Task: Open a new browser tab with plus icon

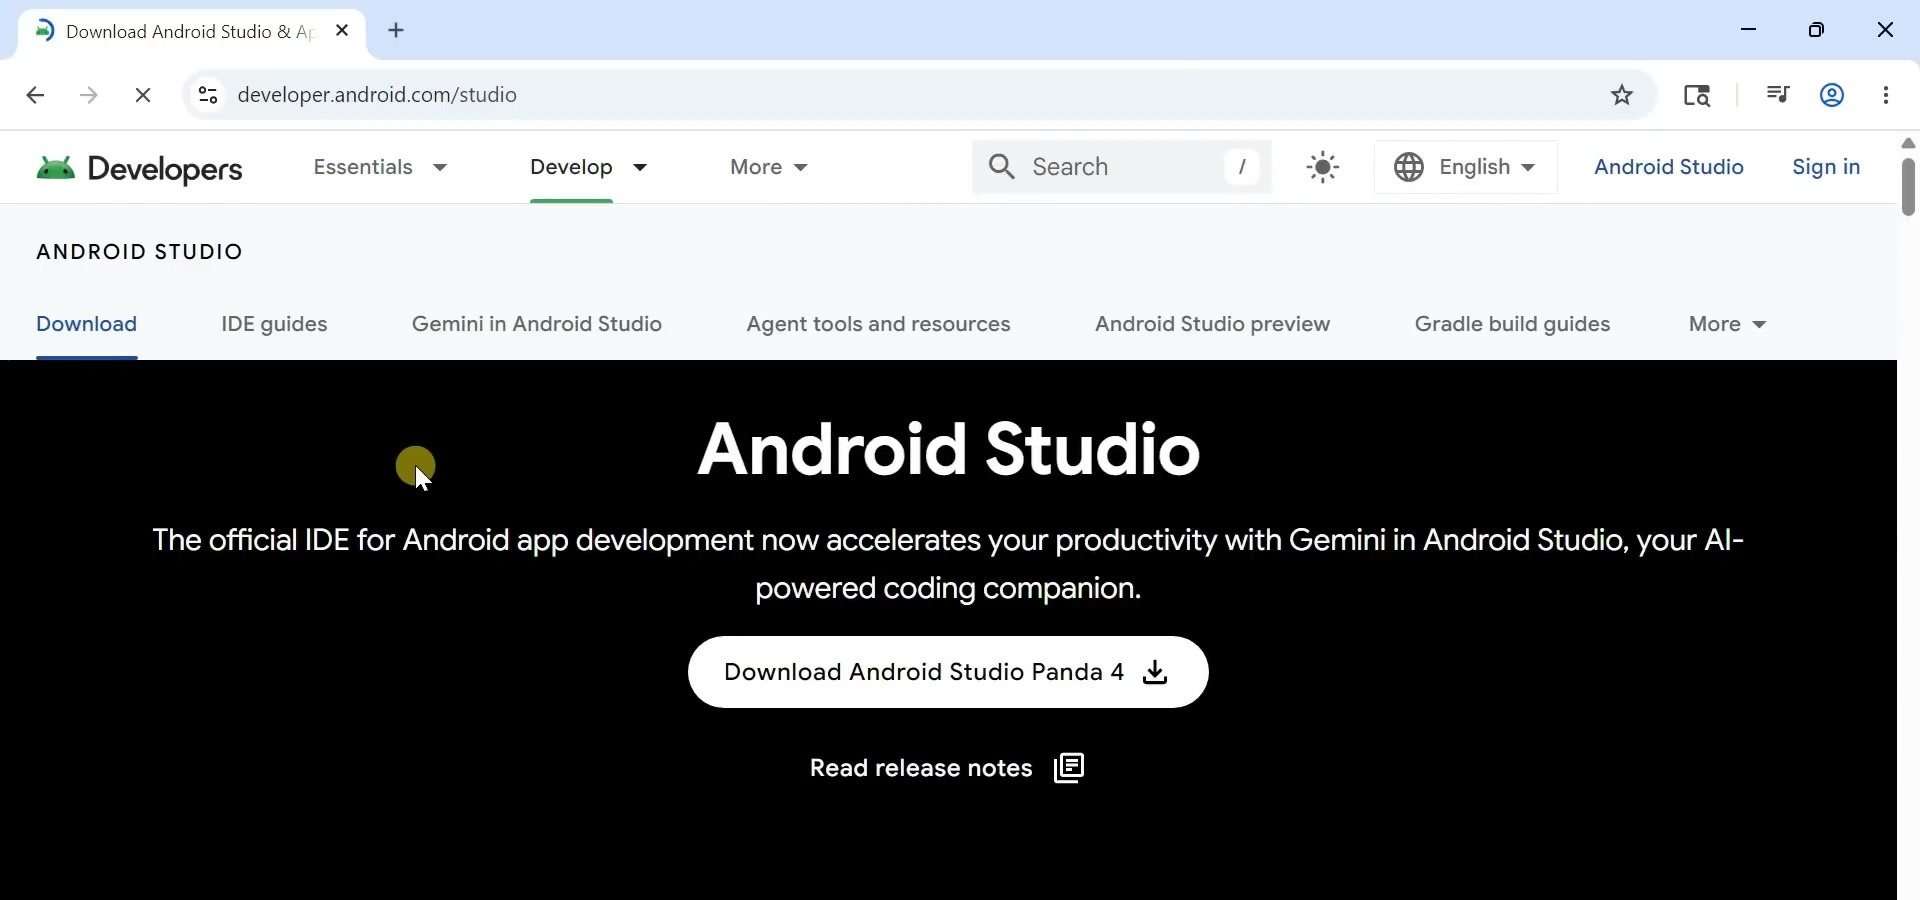Action: [397, 31]
